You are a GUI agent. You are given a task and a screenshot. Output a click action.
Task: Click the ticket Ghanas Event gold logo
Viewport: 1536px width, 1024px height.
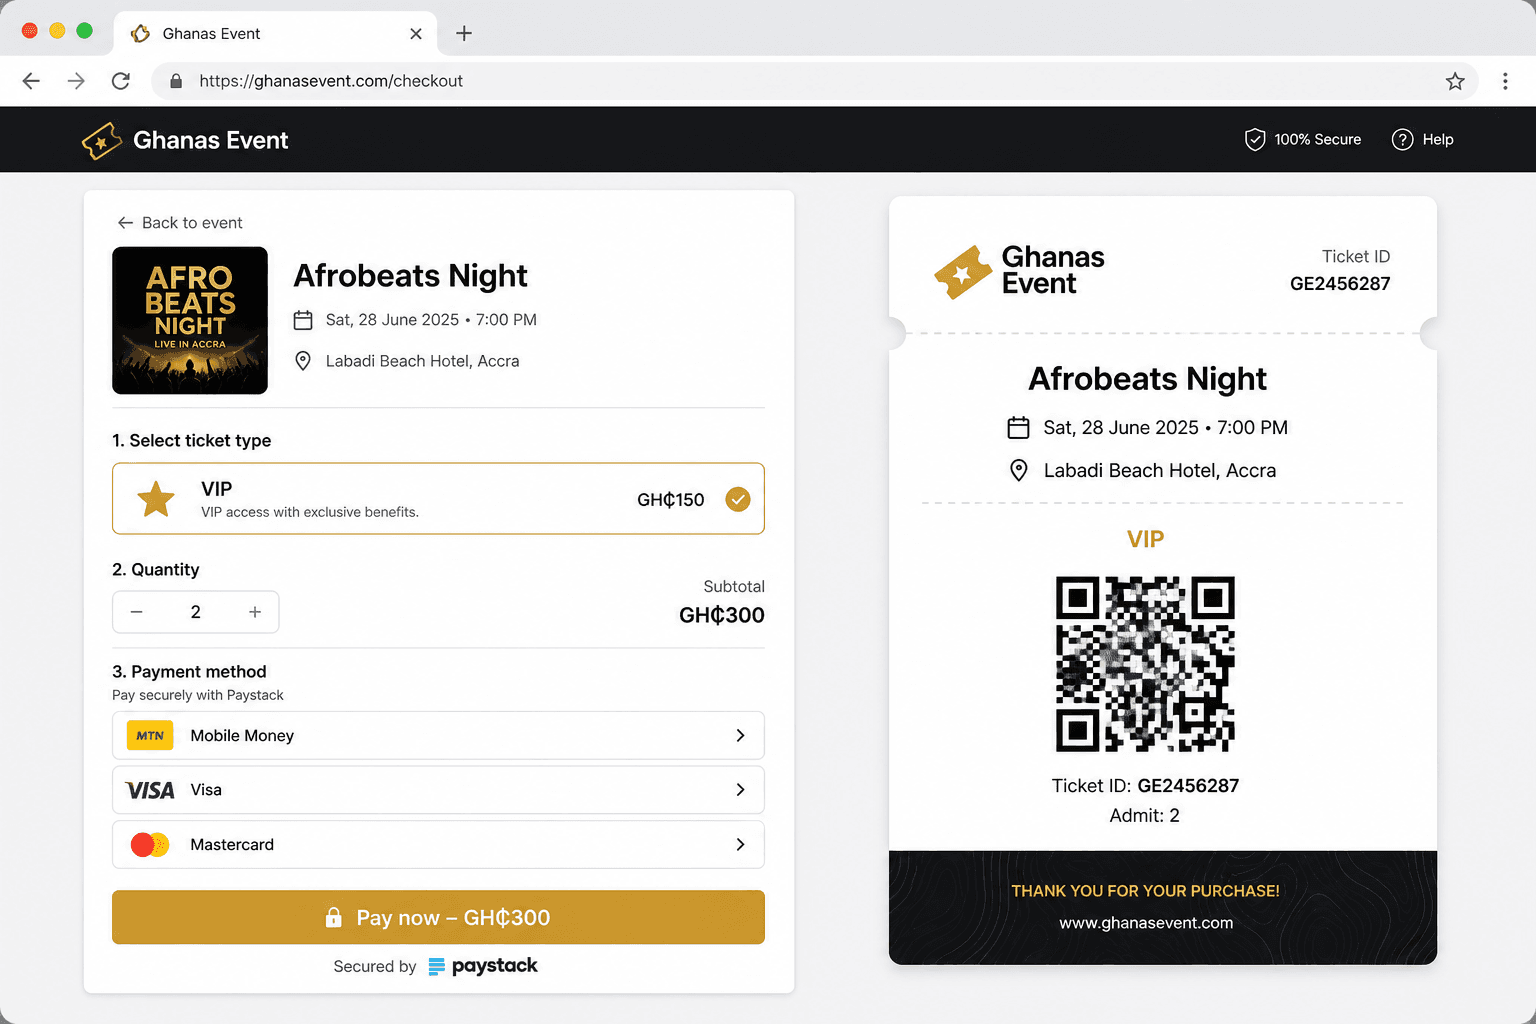[963, 272]
